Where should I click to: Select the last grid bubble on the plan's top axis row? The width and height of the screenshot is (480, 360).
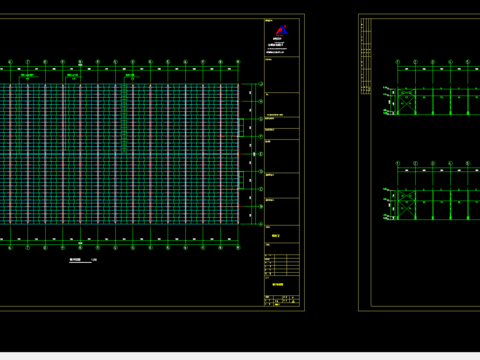click(238, 62)
